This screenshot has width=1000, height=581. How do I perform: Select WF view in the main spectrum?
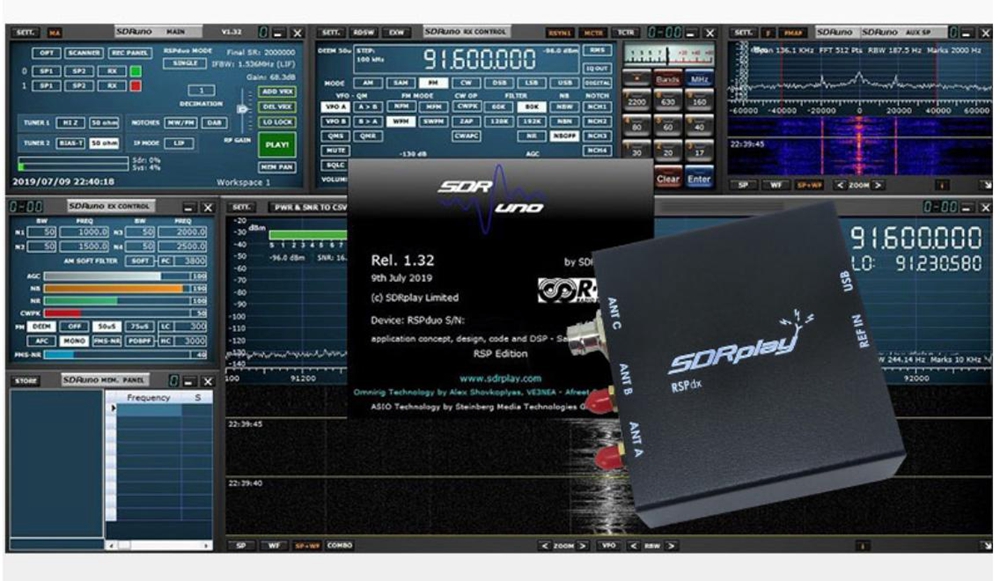pyautogui.click(x=272, y=546)
